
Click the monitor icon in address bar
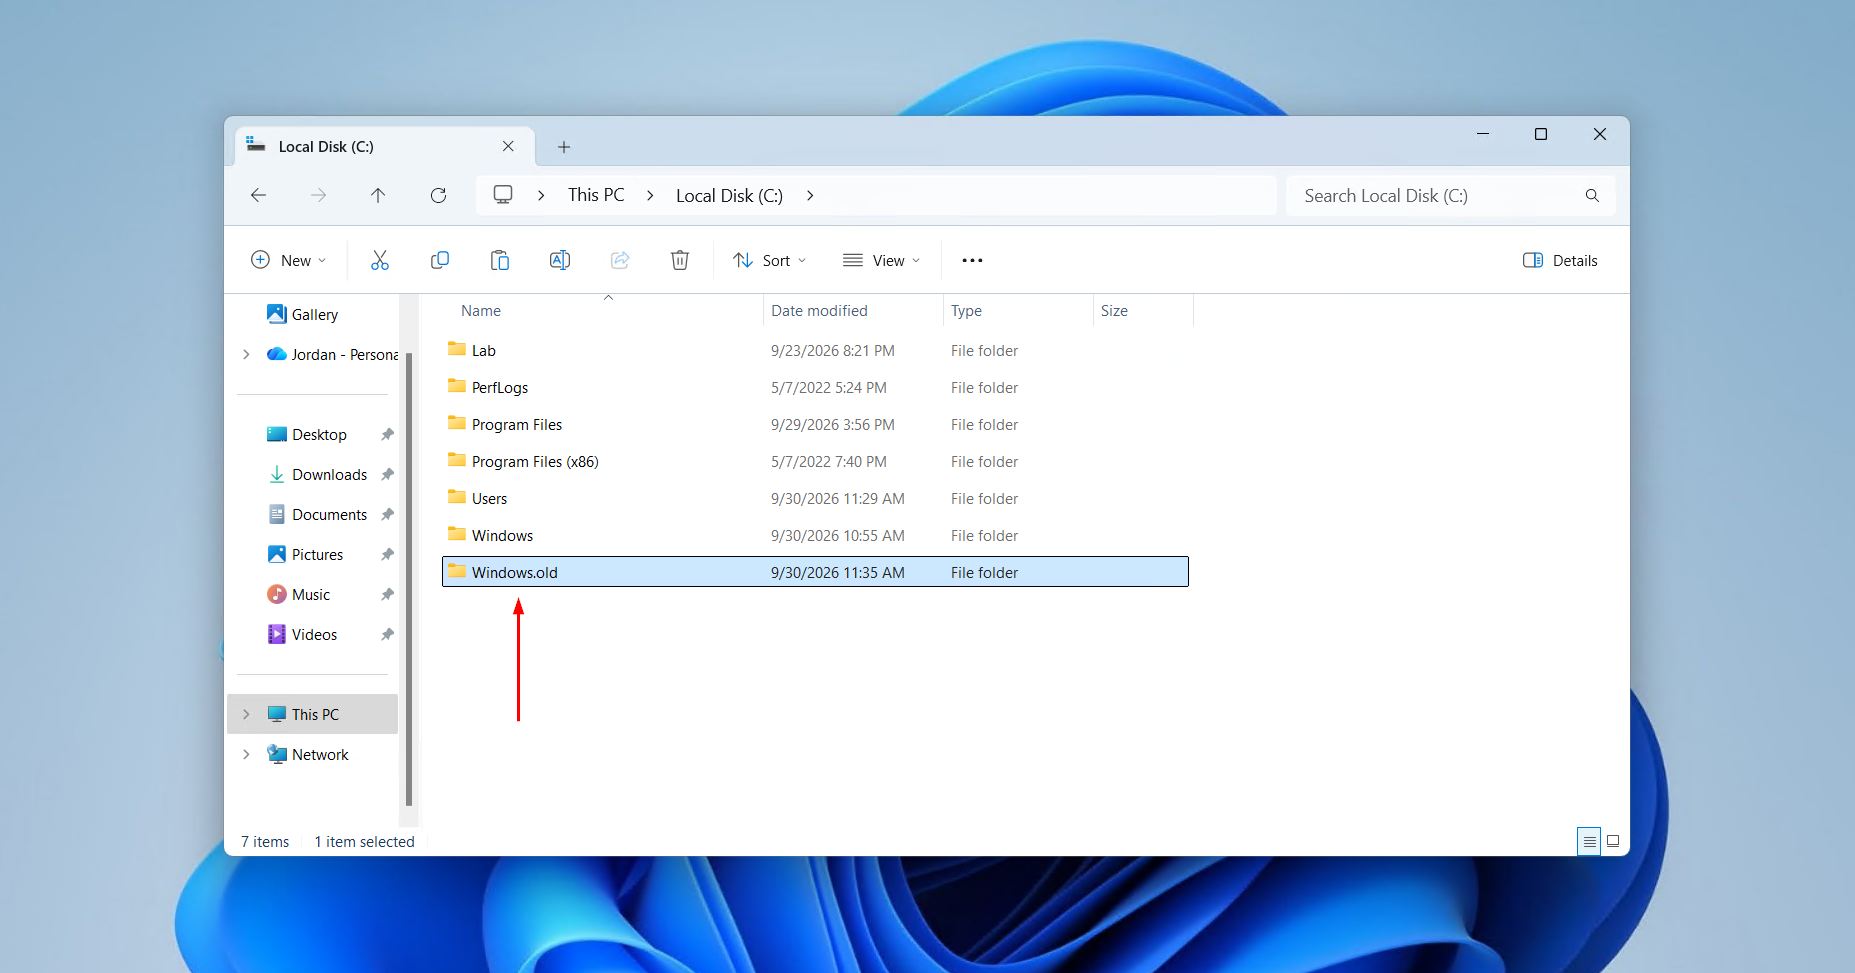(x=503, y=195)
